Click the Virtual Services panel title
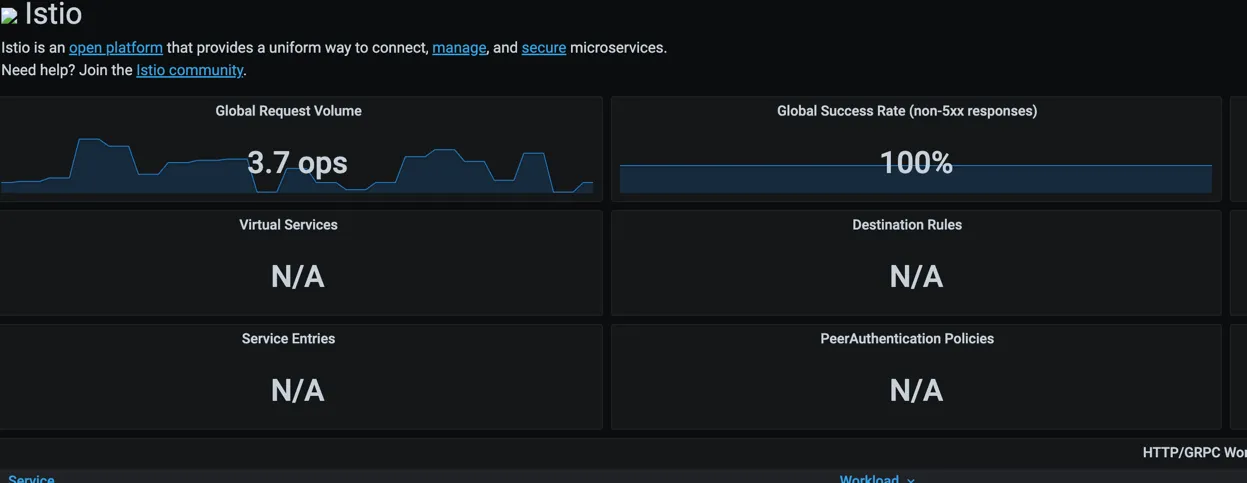The width and height of the screenshot is (1247, 483). [x=289, y=225]
